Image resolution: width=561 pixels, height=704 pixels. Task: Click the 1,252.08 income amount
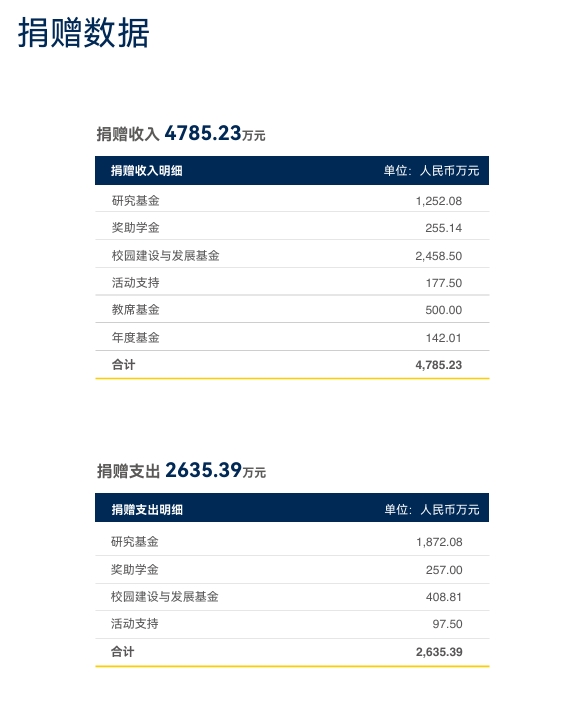coord(438,201)
